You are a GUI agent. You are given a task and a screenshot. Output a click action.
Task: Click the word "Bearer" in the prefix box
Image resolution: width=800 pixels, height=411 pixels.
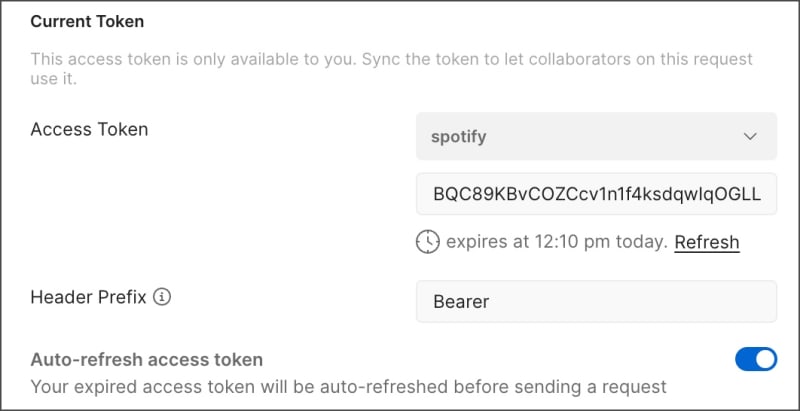coord(460,301)
